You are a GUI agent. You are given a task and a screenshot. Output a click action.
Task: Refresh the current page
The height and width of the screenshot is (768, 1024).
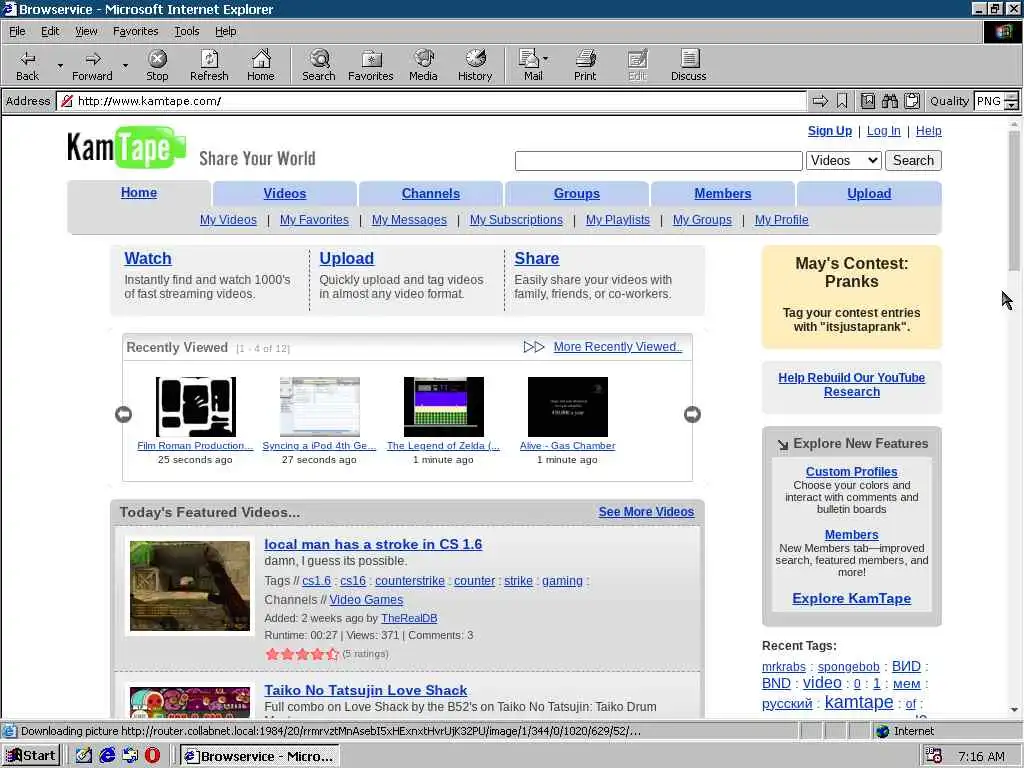pyautogui.click(x=209, y=65)
